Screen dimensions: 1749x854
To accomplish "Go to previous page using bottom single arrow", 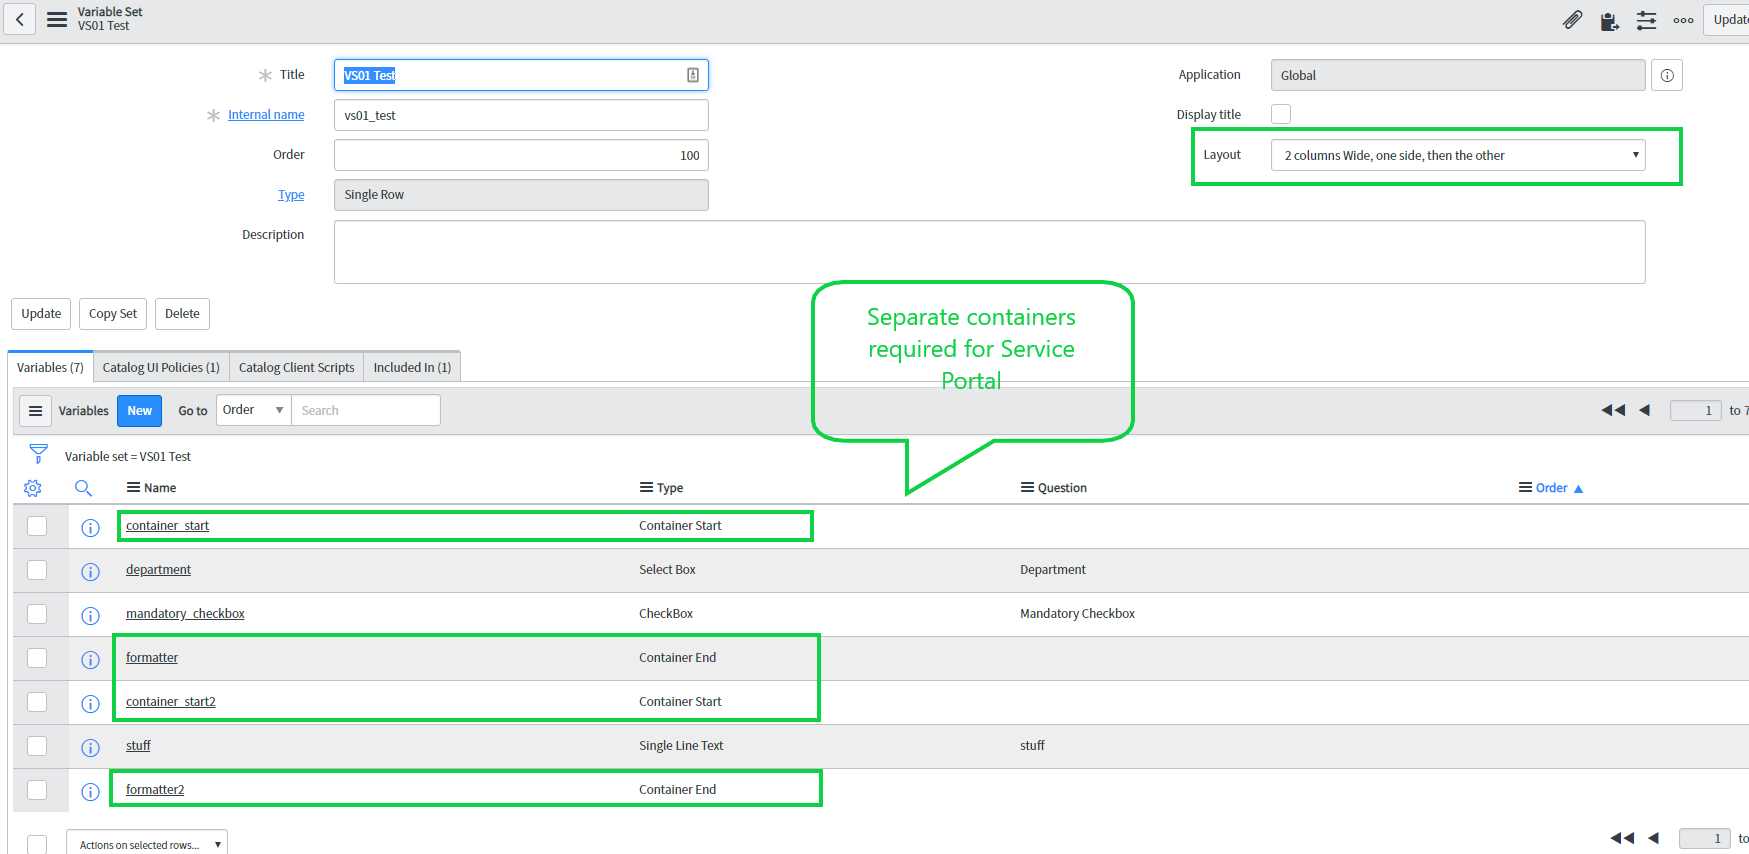I will tap(1653, 838).
